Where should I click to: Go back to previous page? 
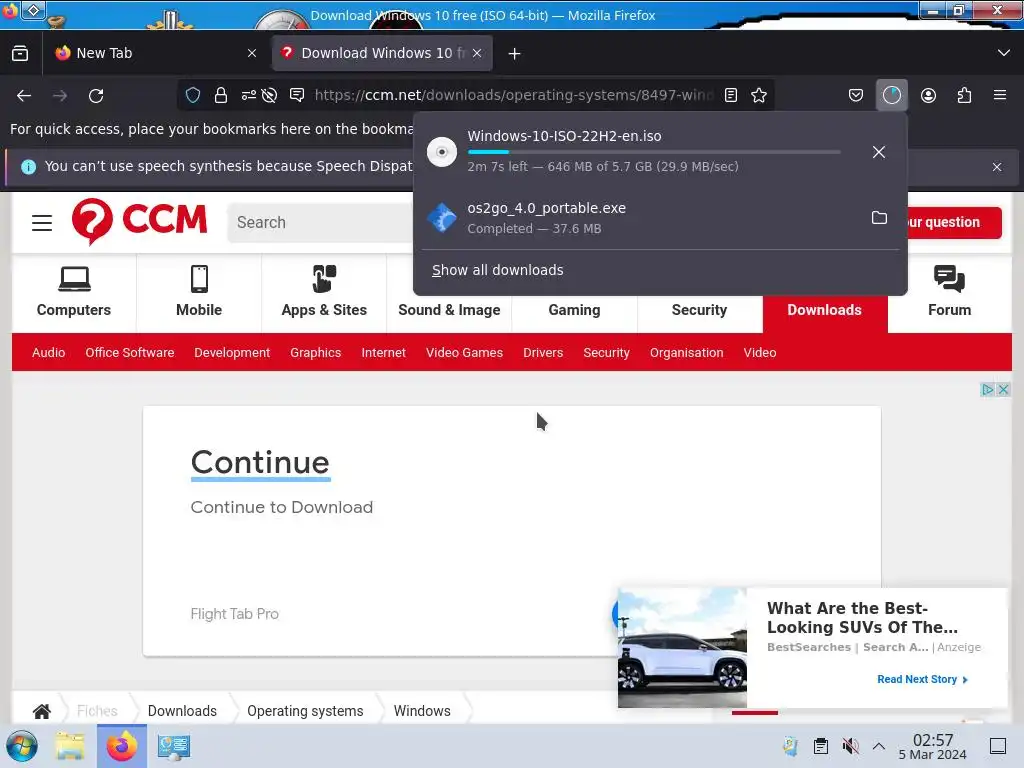24,95
